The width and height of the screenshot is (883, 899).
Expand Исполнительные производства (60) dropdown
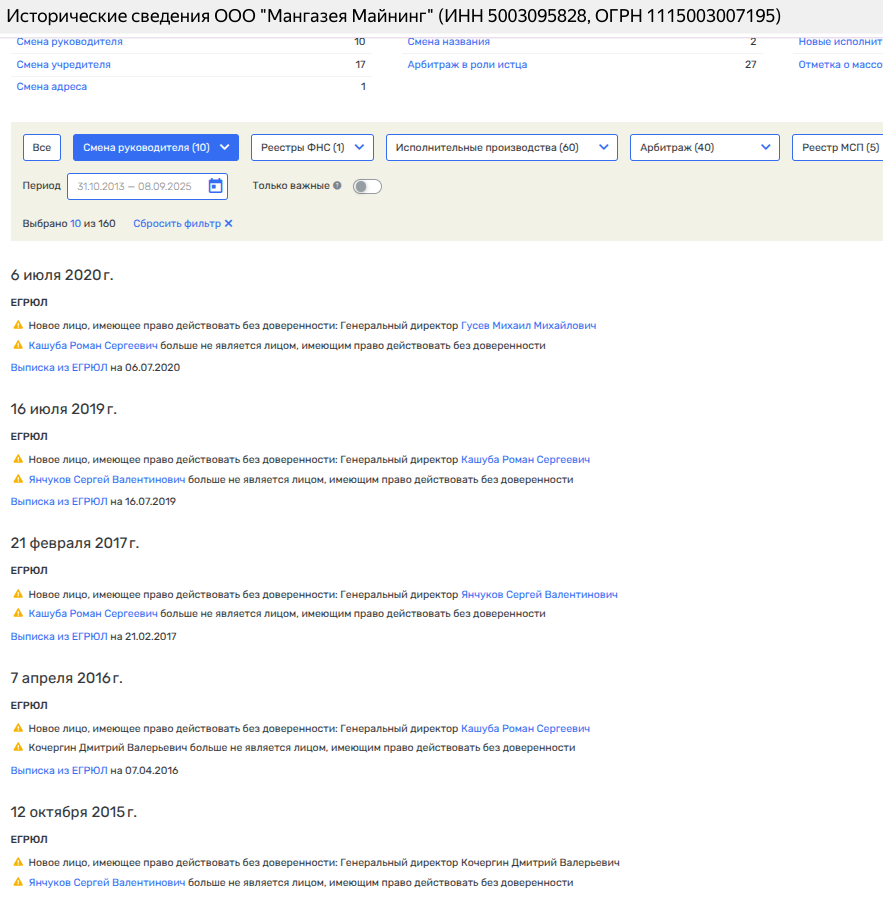coord(501,148)
